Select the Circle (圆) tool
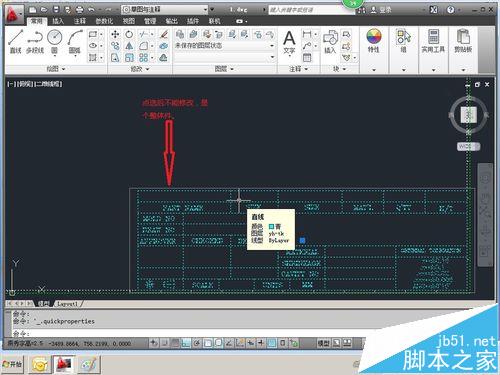 pyautogui.click(x=54, y=41)
